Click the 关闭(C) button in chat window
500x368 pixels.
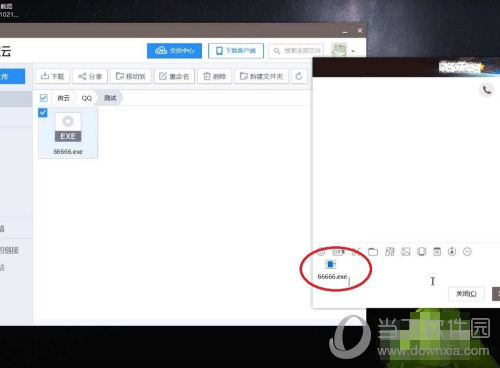pos(466,294)
